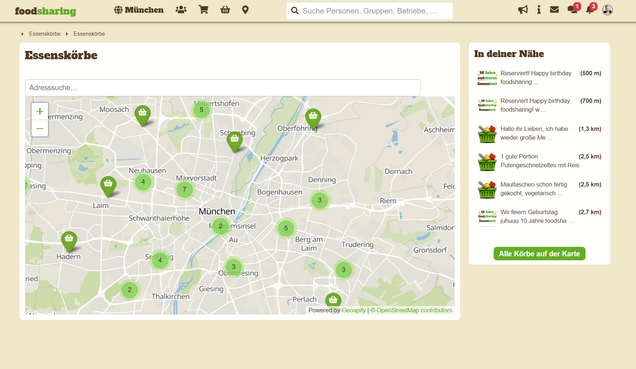Open the food basket menu in navbar

tap(225, 10)
